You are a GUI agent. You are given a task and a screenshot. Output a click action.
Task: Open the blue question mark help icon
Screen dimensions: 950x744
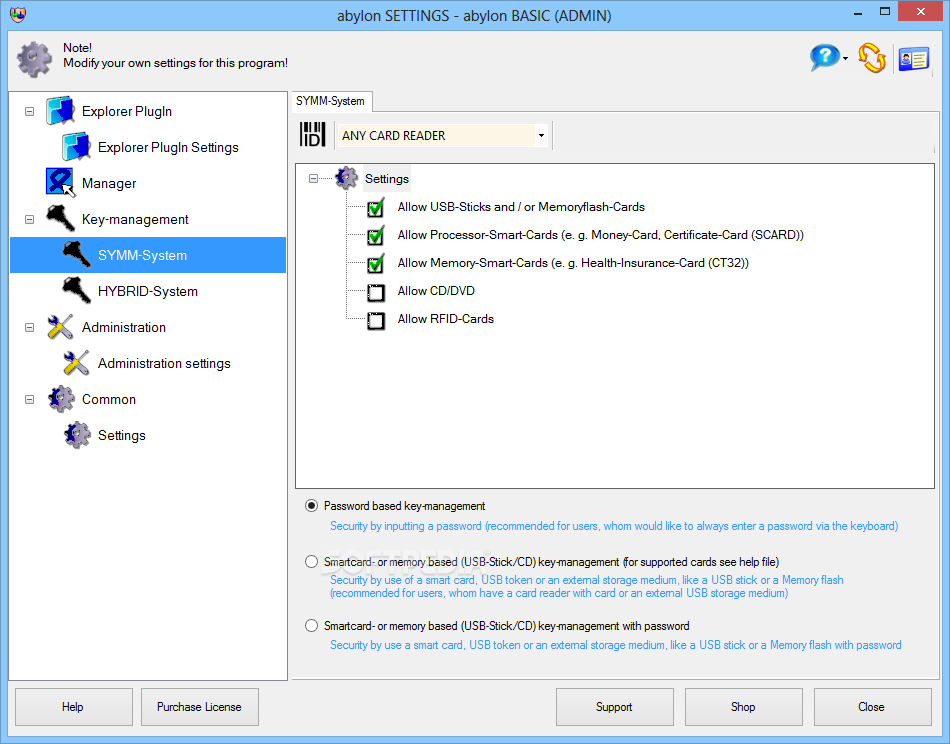tap(825, 58)
